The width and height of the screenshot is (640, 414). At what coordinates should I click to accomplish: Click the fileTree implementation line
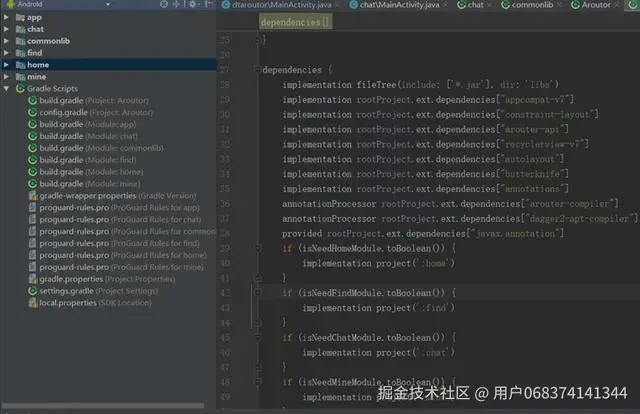(420, 85)
